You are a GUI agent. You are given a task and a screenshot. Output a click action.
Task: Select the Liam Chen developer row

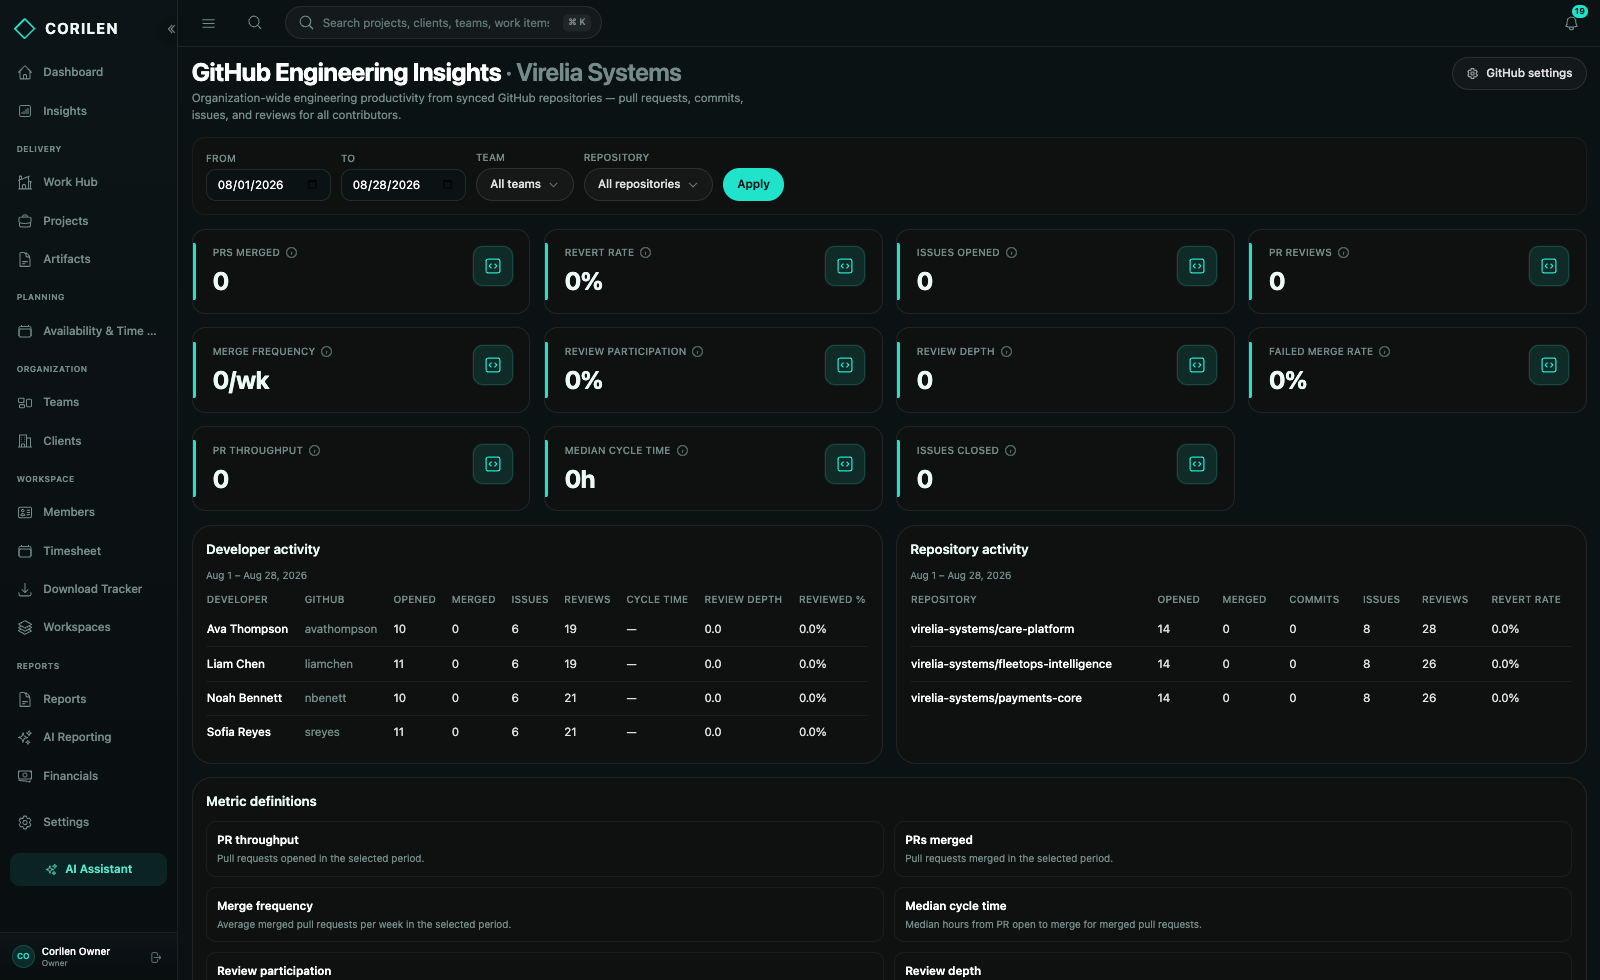point(537,664)
